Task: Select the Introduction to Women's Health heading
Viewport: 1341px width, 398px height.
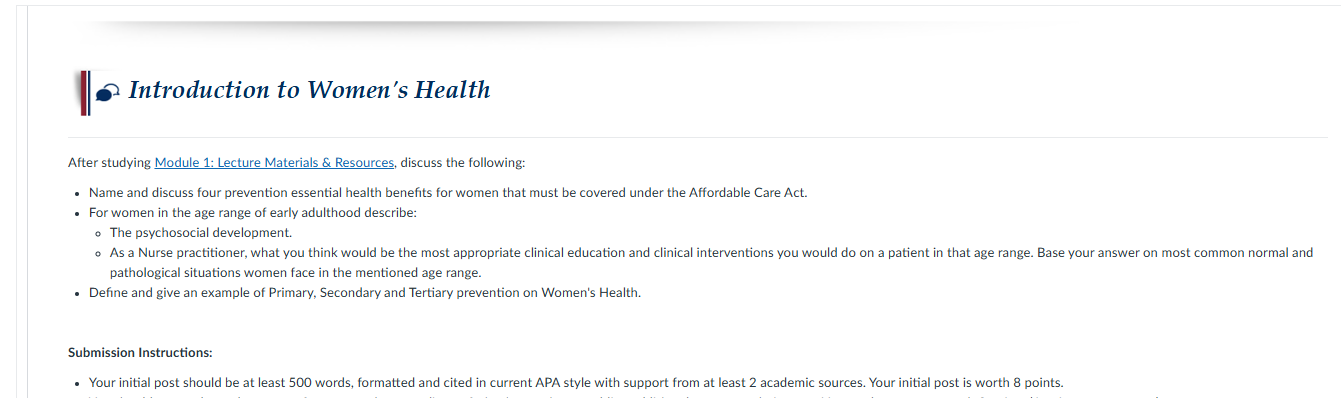Action: click(x=309, y=90)
